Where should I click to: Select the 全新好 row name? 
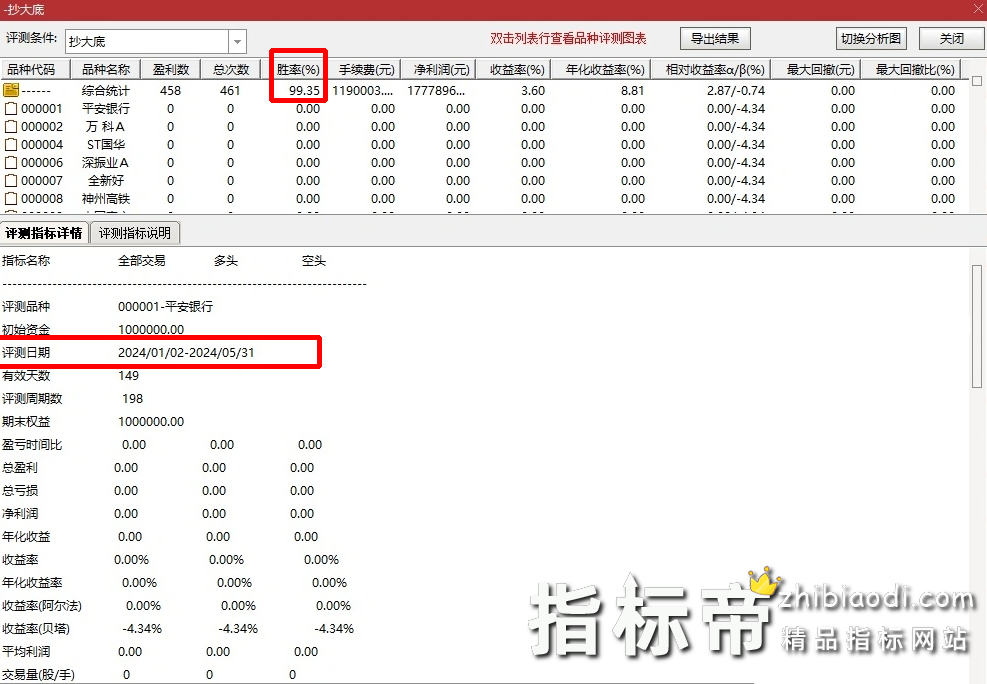tap(106, 181)
